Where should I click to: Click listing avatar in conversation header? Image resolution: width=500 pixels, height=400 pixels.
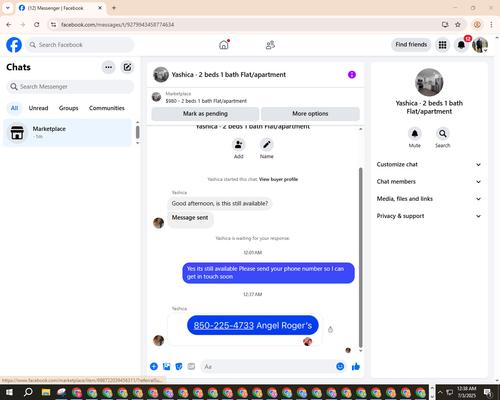161,74
